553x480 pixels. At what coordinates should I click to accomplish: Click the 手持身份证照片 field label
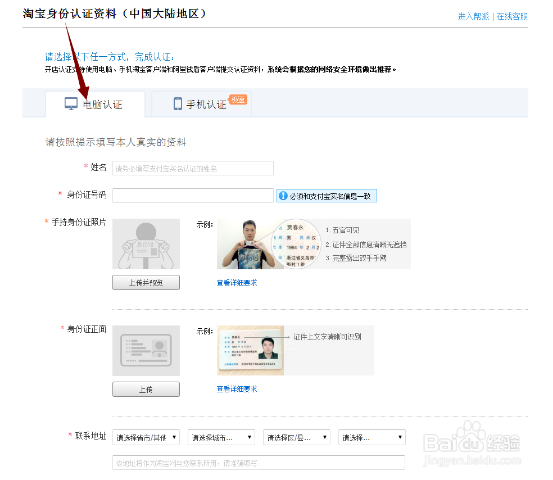[79, 222]
